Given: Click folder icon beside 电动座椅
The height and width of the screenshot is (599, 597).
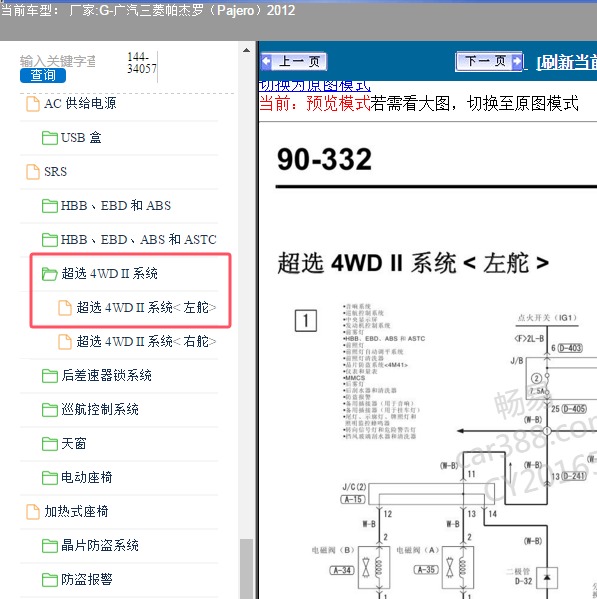Looking at the screenshot, I should [50, 478].
